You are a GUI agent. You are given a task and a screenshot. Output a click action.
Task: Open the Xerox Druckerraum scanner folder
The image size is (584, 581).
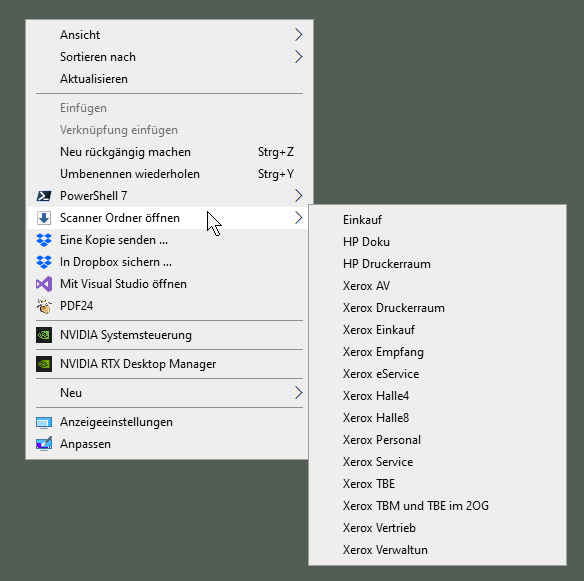[437, 308]
